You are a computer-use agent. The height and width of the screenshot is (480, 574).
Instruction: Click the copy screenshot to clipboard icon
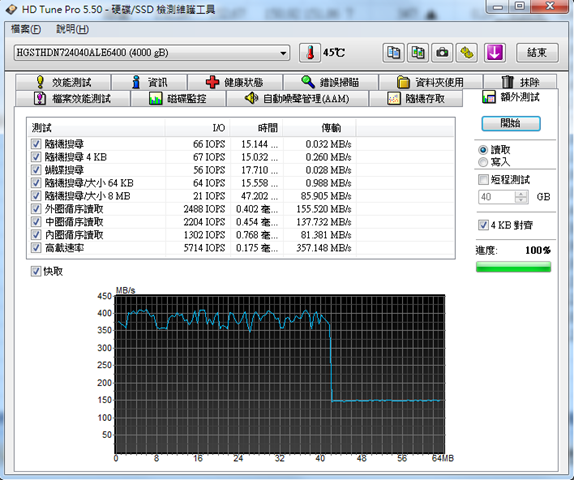[418, 53]
